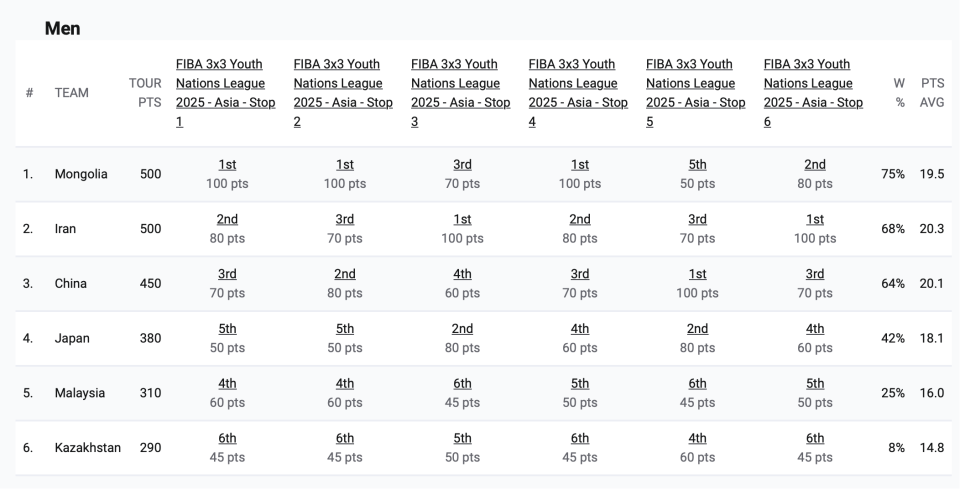Viewport: 960px width, 489px height.
Task: Click the TEAM column header
Action: pos(72,93)
